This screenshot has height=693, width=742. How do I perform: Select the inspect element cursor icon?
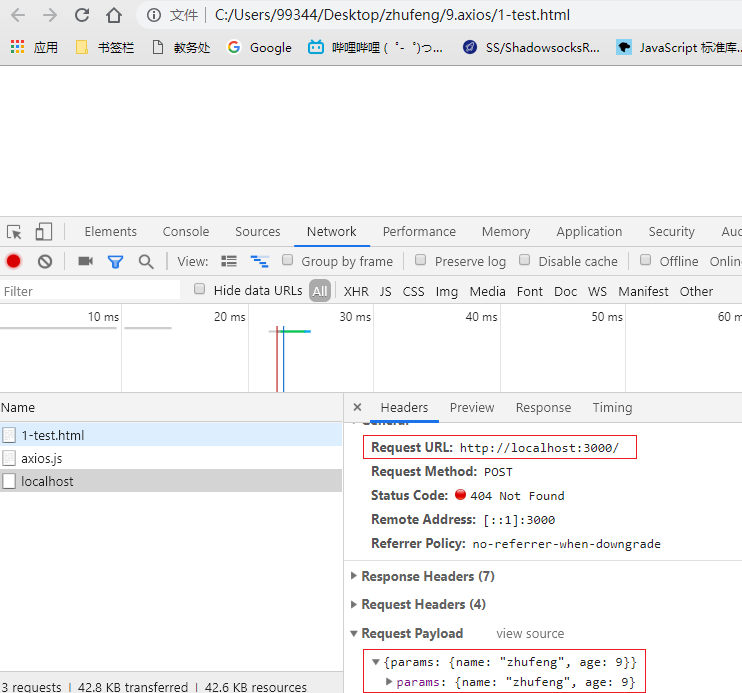coord(14,232)
